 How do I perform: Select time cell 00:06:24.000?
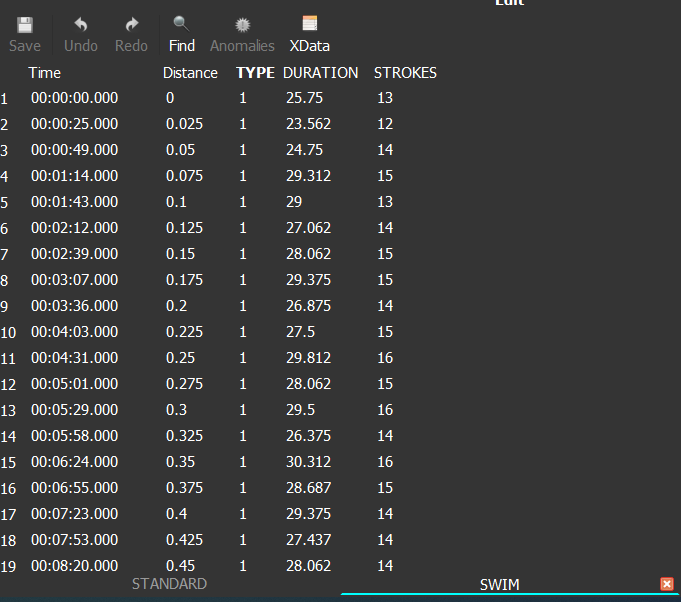(75, 462)
